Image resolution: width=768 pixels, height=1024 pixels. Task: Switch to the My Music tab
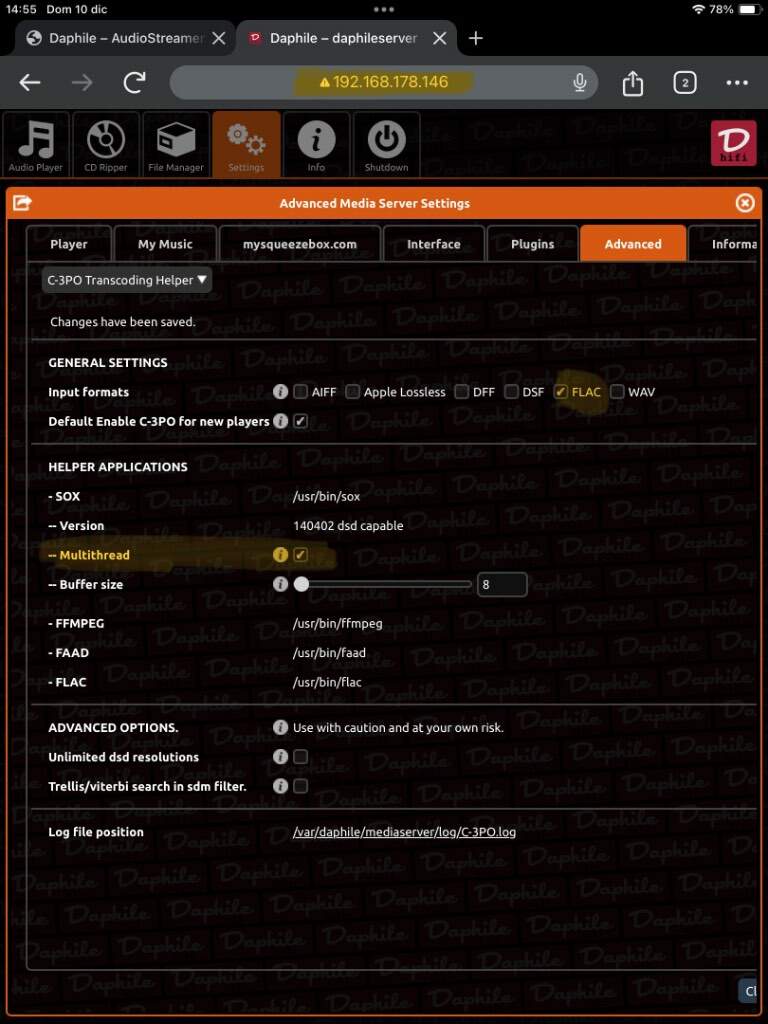[165, 244]
